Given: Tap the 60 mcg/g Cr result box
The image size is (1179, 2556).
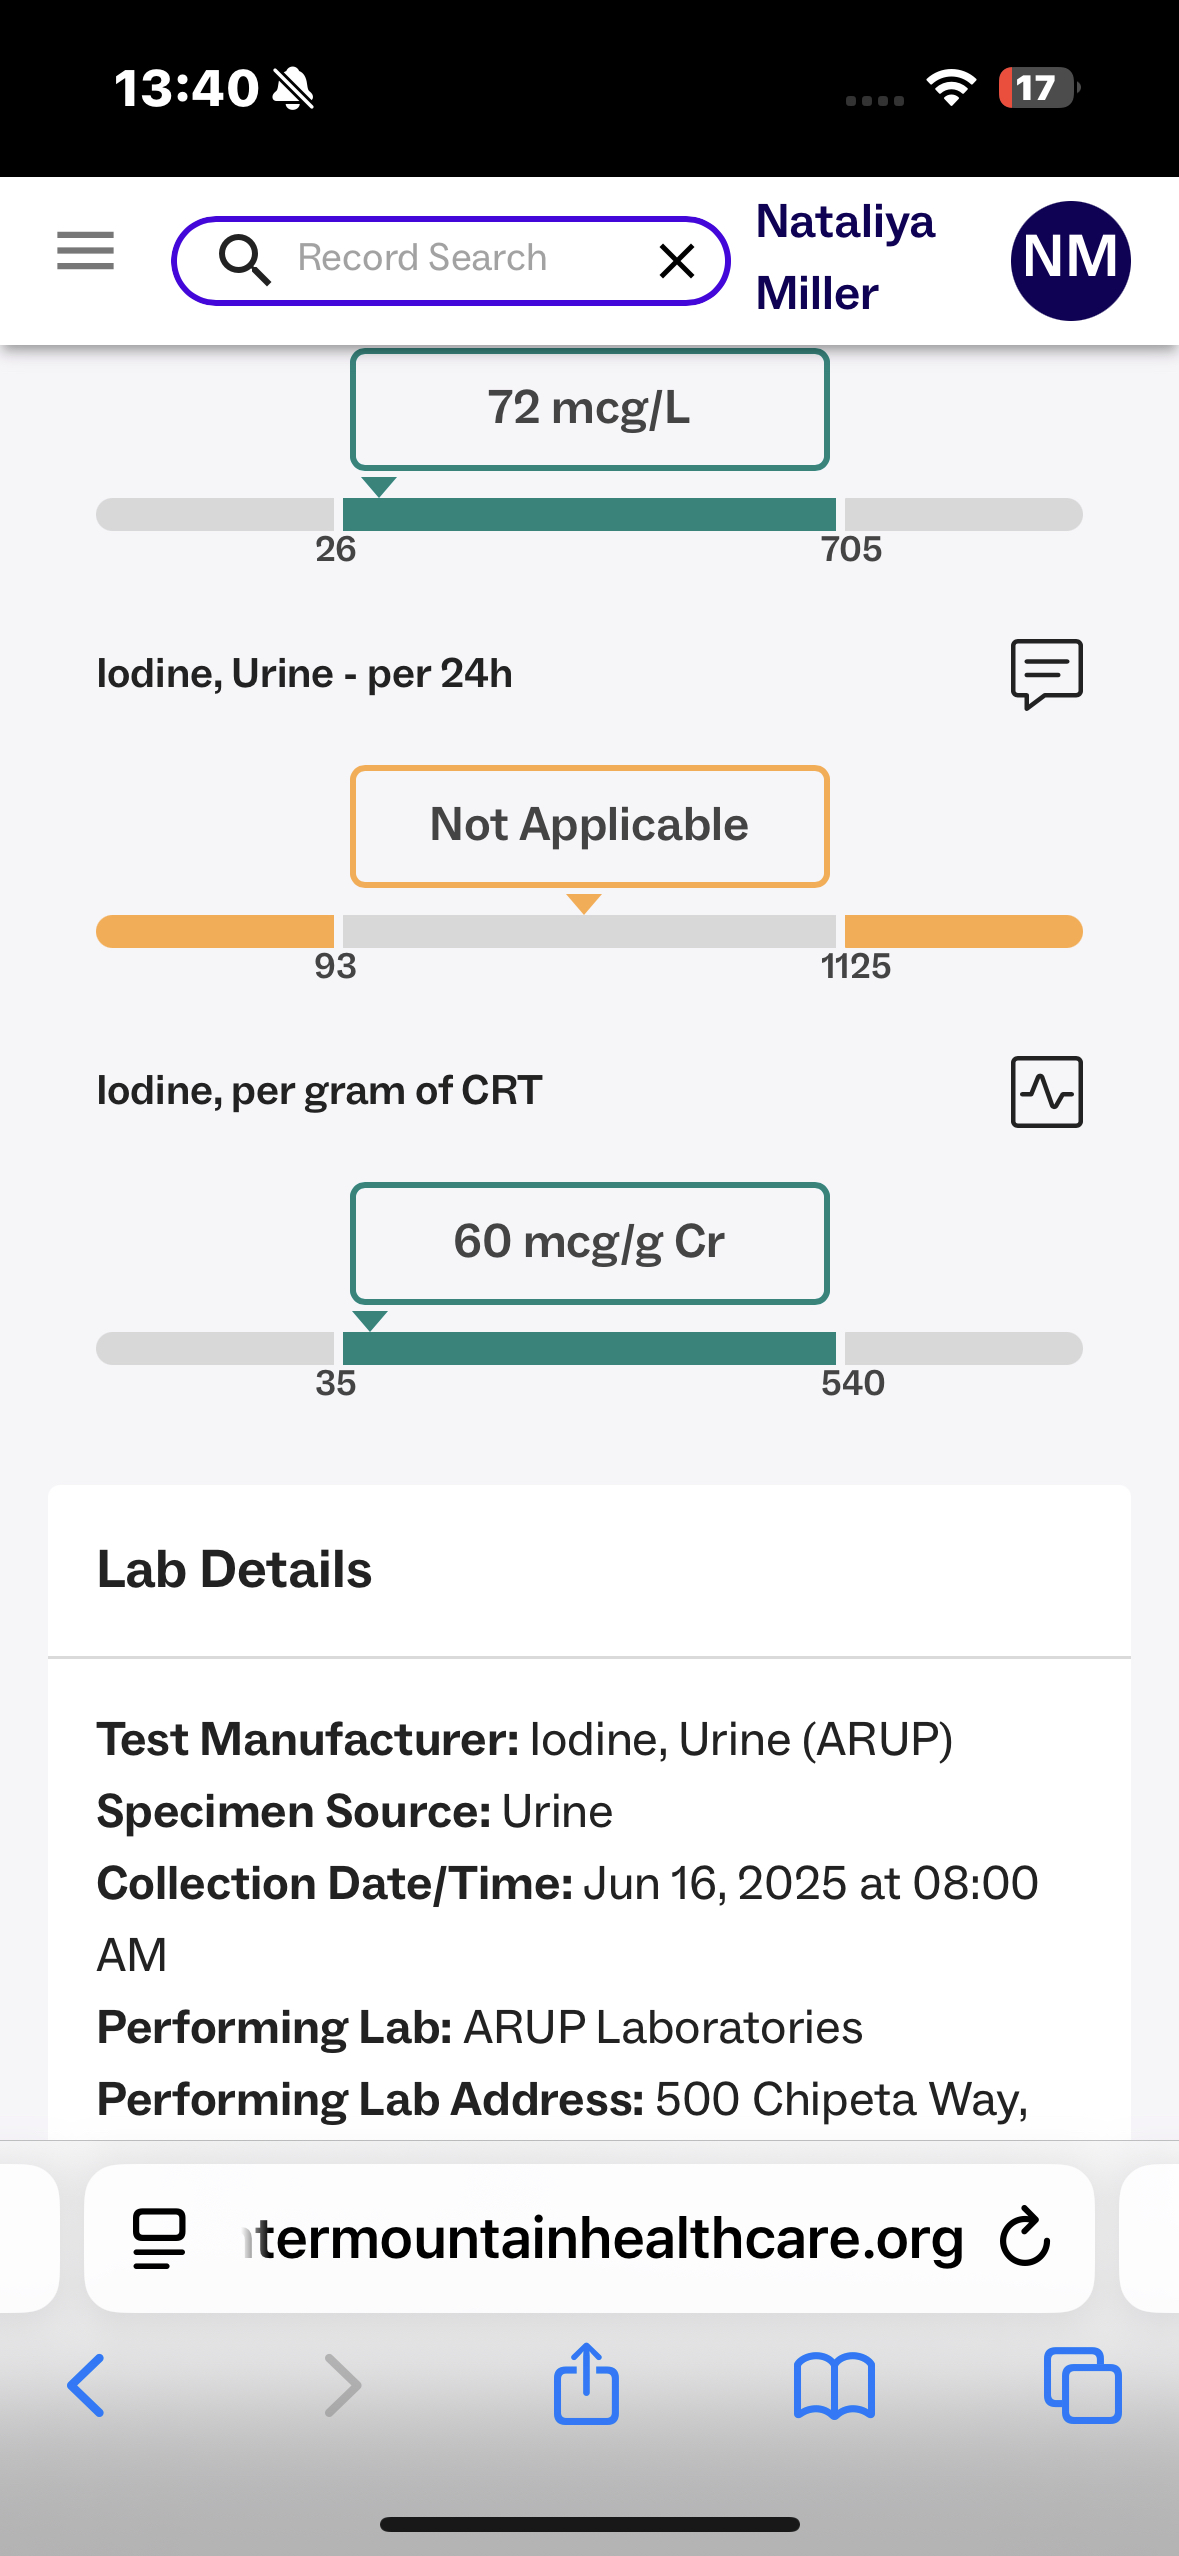Looking at the screenshot, I should [x=589, y=1243].
